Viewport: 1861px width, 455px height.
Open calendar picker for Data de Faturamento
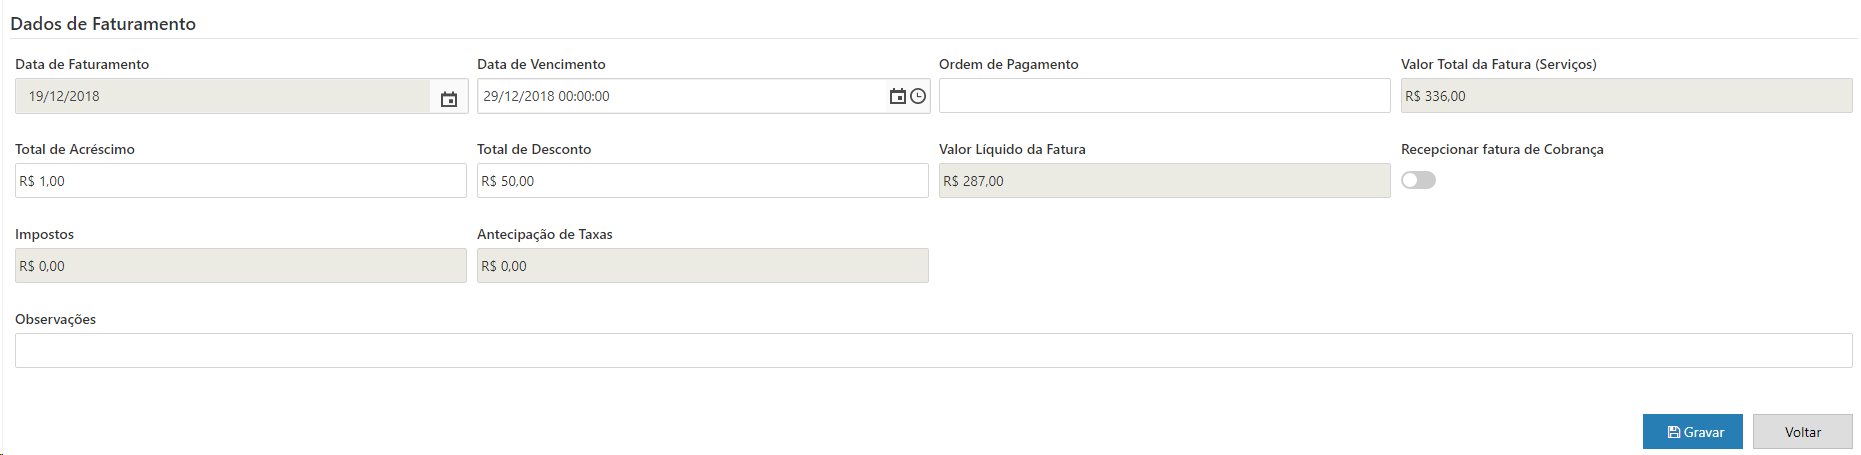coord(449,98)
